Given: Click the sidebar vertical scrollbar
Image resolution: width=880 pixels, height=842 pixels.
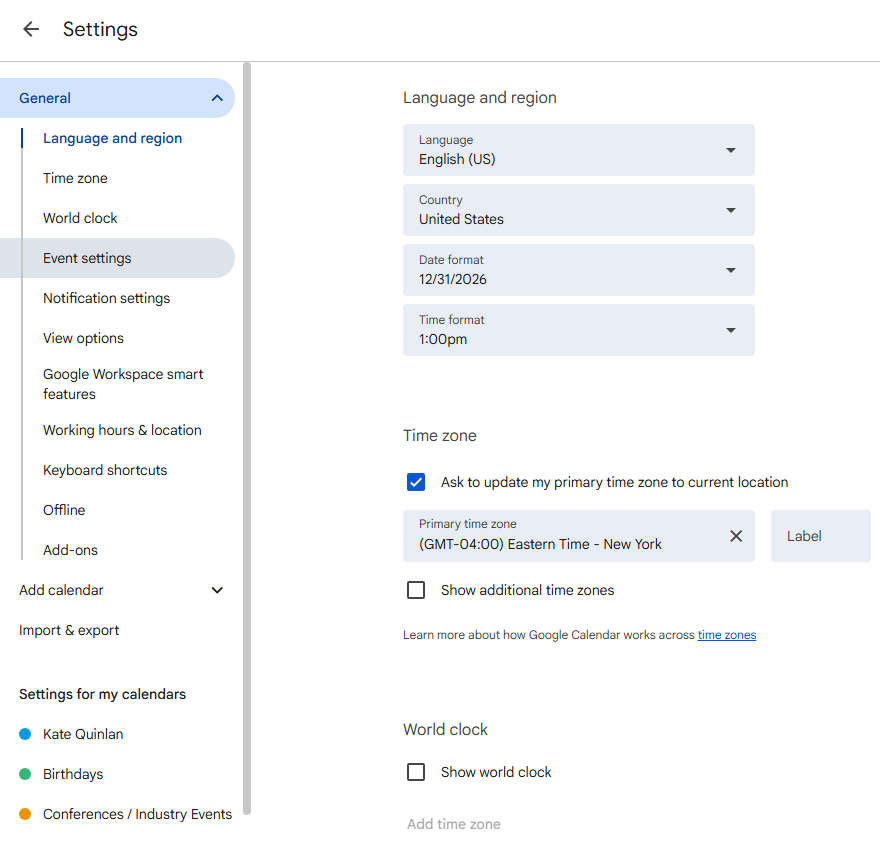Looking at the screenshot, I should [x=247, y=438].
